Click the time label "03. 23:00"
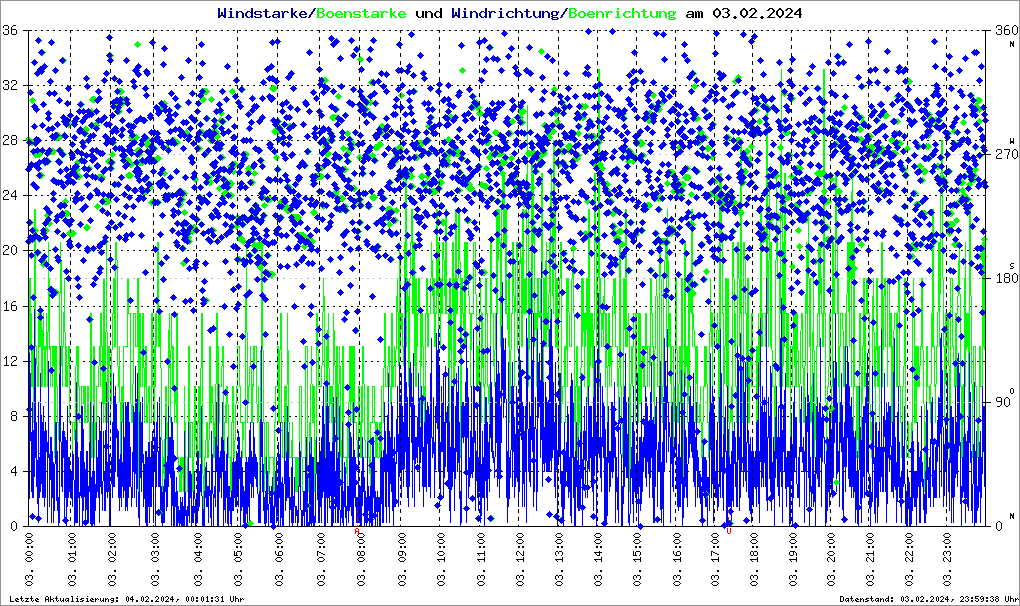The width and height of the screenshot is (1020, 606). pyautogui.click(x=946, y=559)
